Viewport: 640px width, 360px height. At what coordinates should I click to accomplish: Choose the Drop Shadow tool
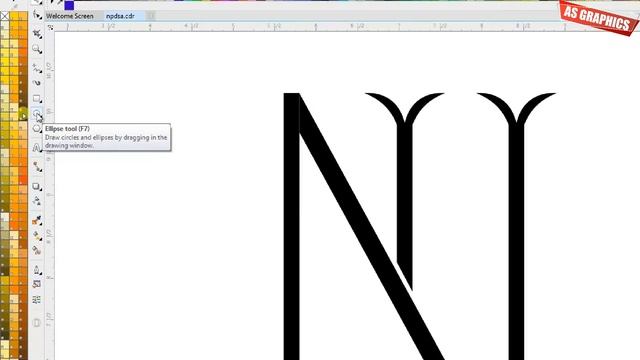click(37, 187)
